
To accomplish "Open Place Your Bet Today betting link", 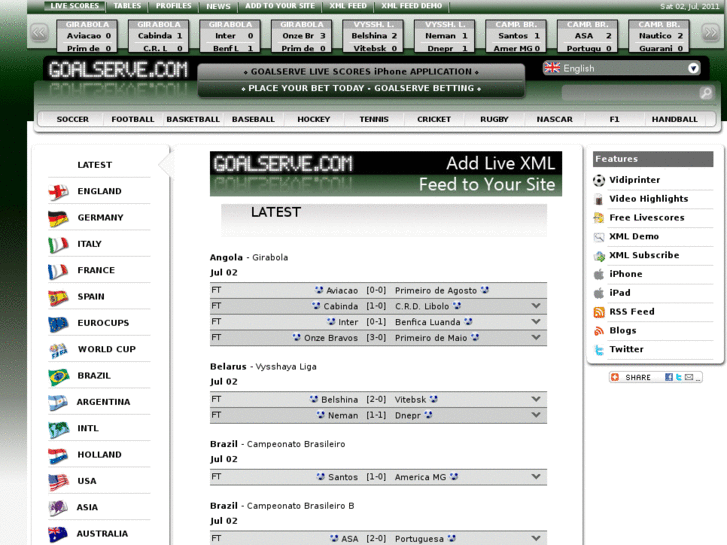I will tap(361, 89).
